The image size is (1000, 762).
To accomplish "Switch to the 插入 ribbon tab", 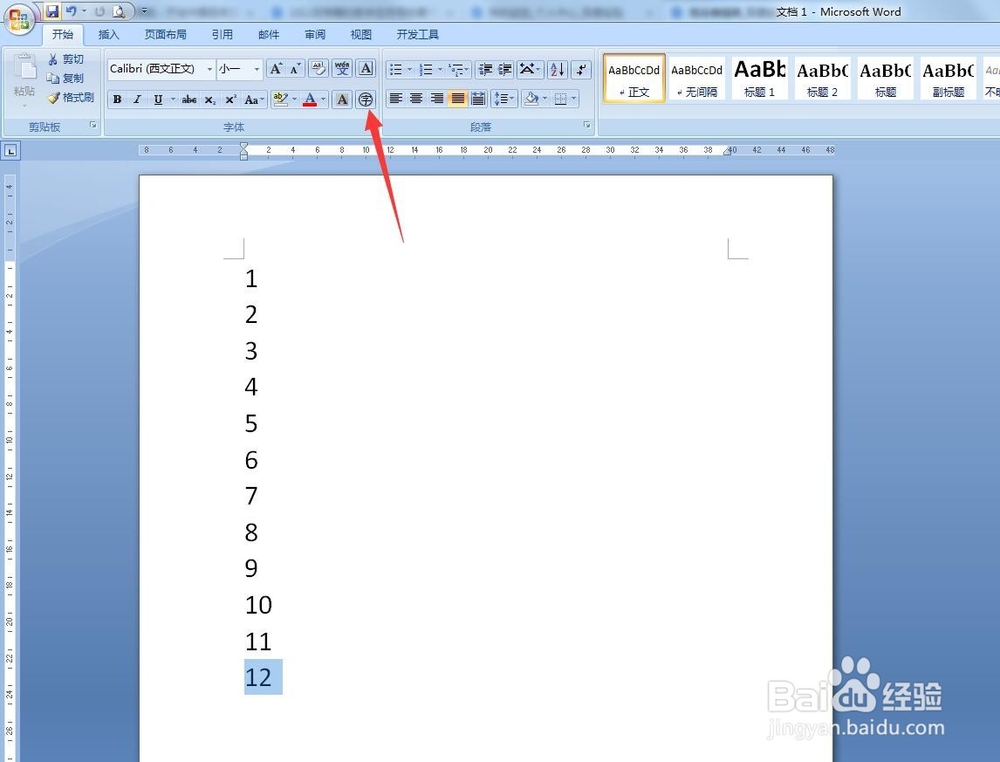I will coord(108,33).
